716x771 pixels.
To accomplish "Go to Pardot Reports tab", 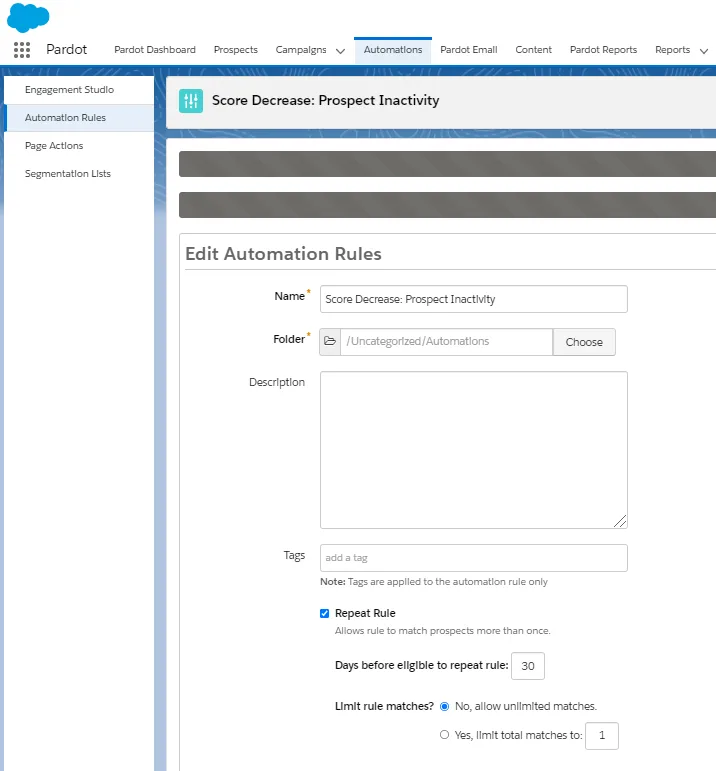I will (x=603, y=50).
